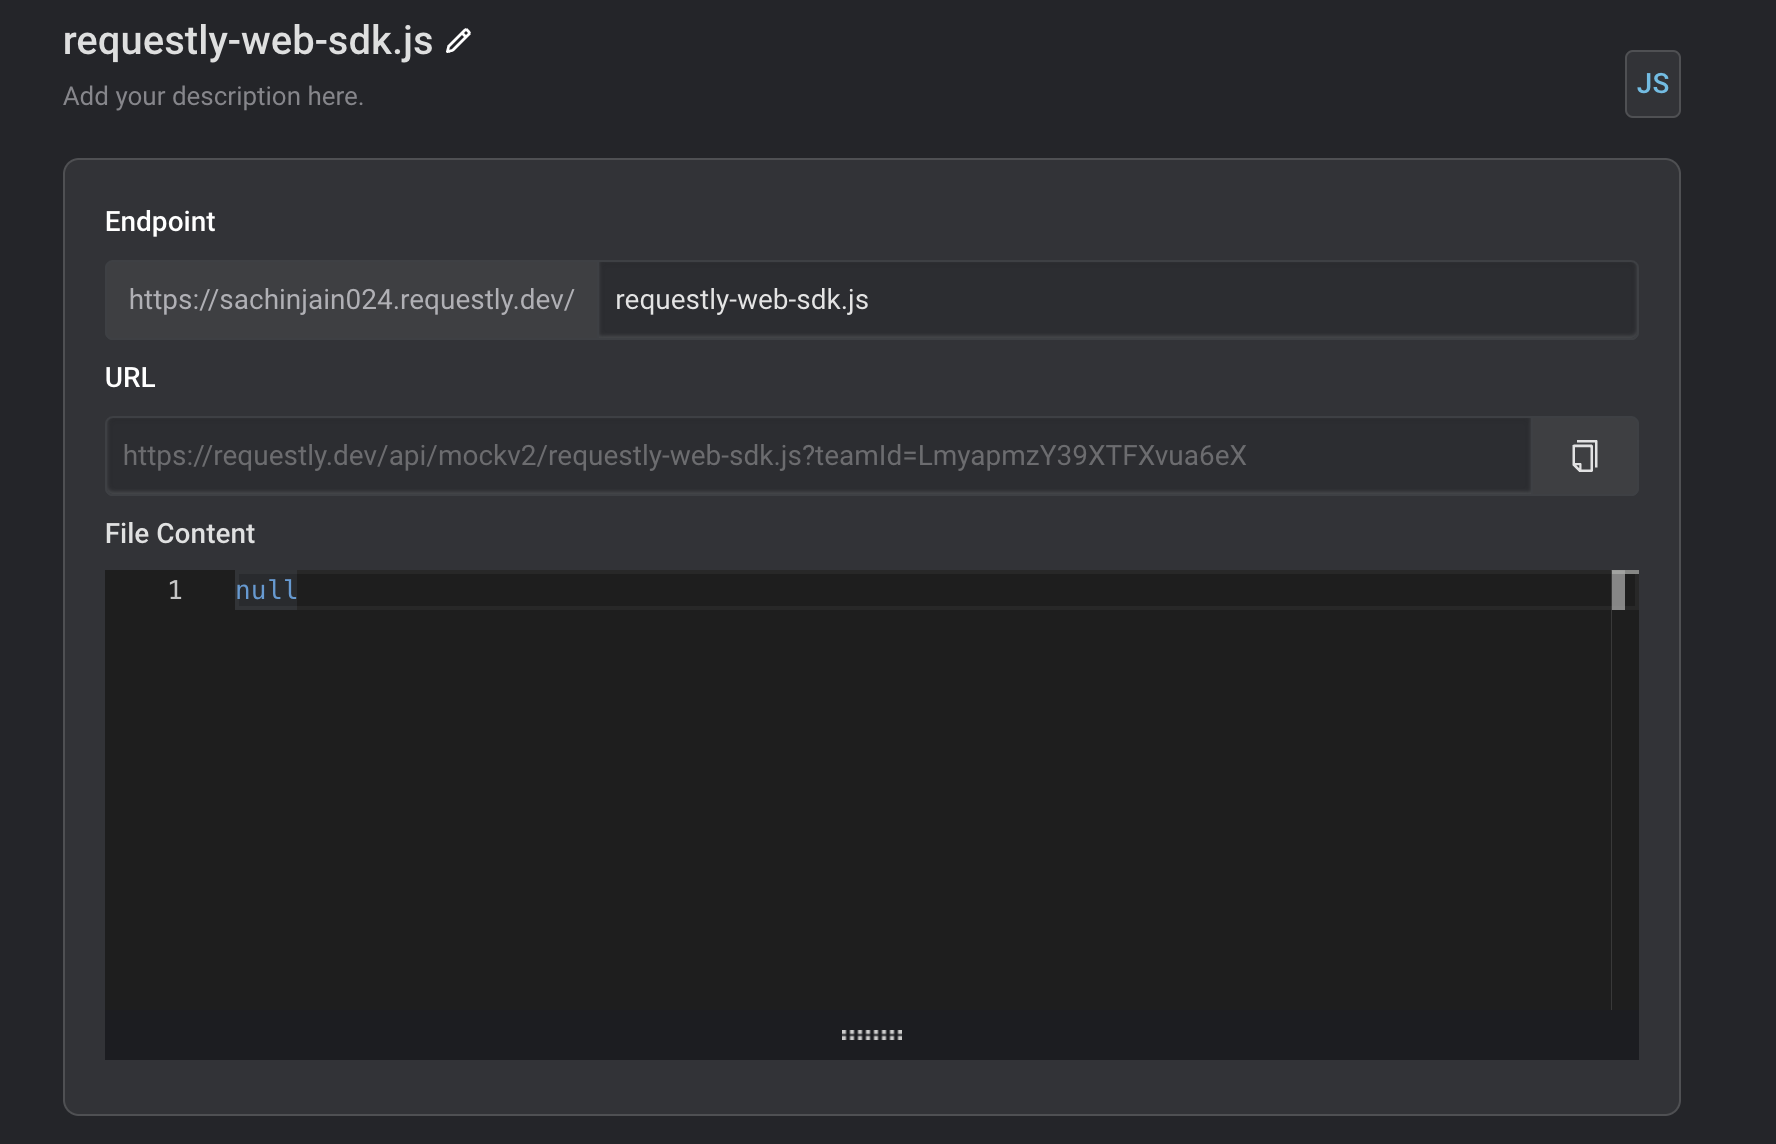Click the filename title requestly-web-sdk.js
This screenshot has width=1776, height=1144.
tap(245, 41)
